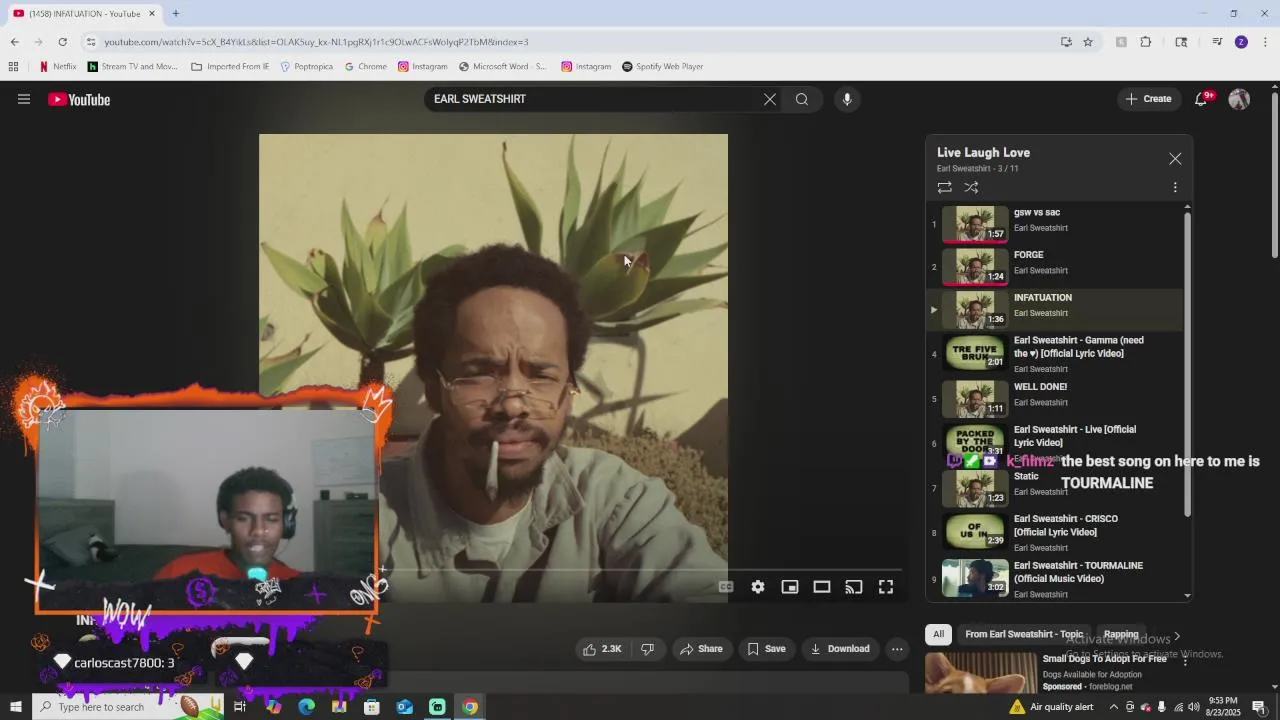Open playlist three-dot options menu
The width and height of the screenshot is (1280, 720).
[x=1175, y=187]
